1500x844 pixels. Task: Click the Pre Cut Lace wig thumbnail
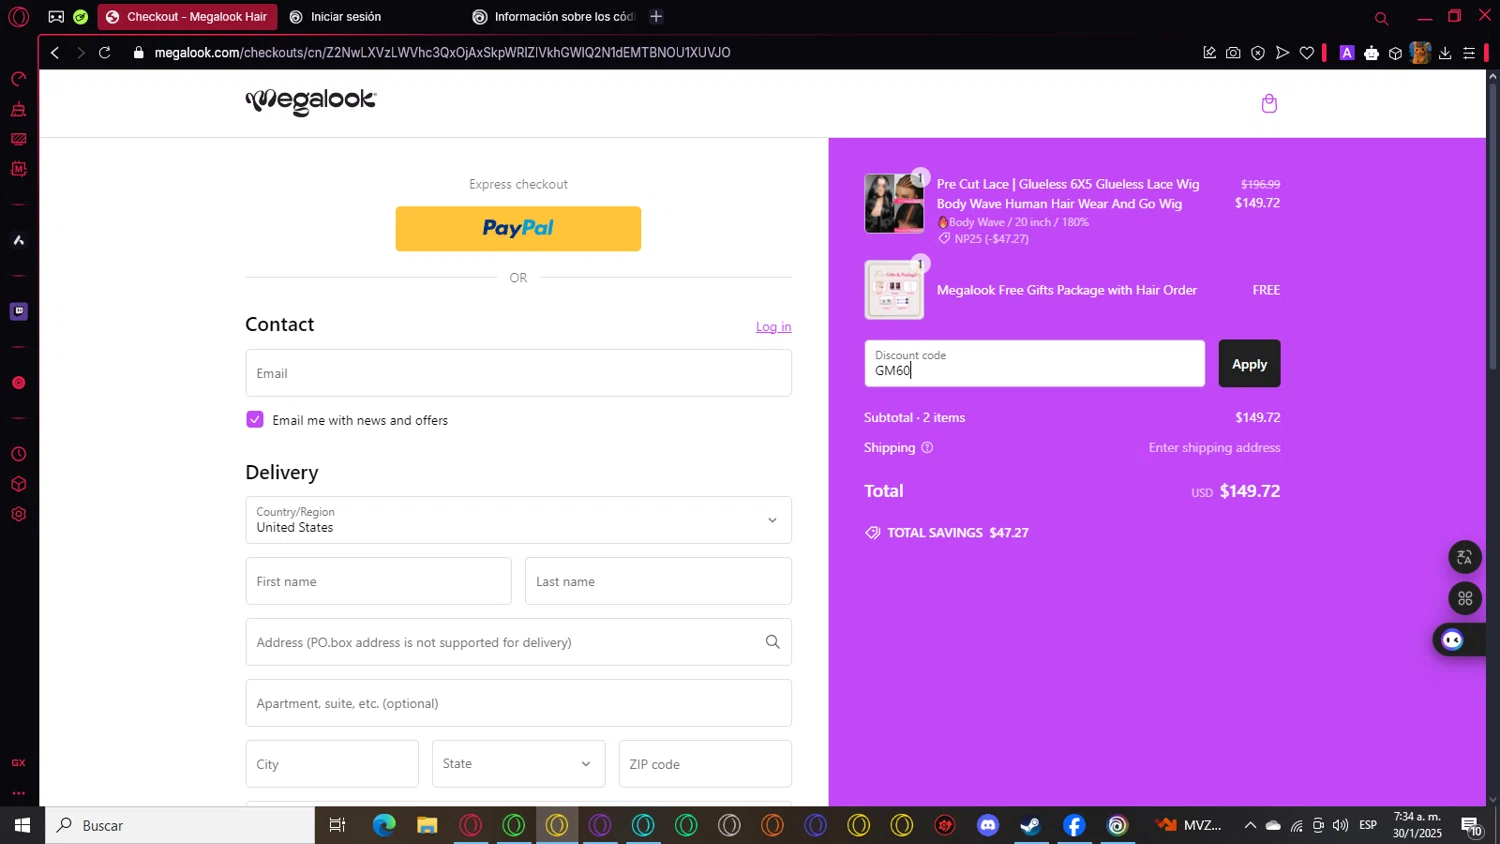coord(894,204)
